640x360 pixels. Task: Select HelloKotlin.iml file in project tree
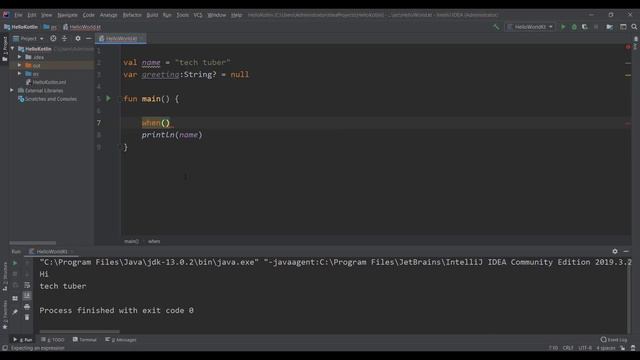[46, 82]
